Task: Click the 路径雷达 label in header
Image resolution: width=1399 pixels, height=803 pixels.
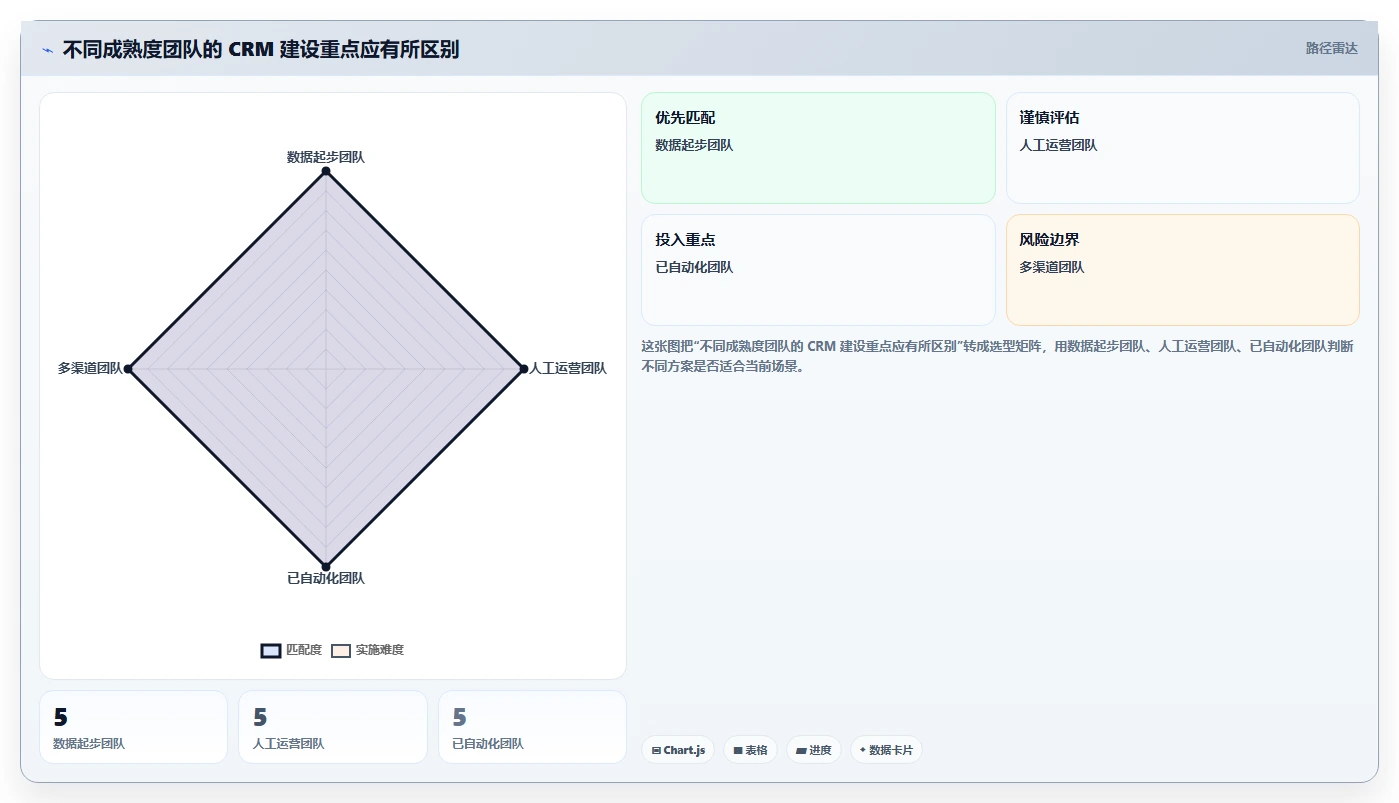Action: click(1331, 48)
